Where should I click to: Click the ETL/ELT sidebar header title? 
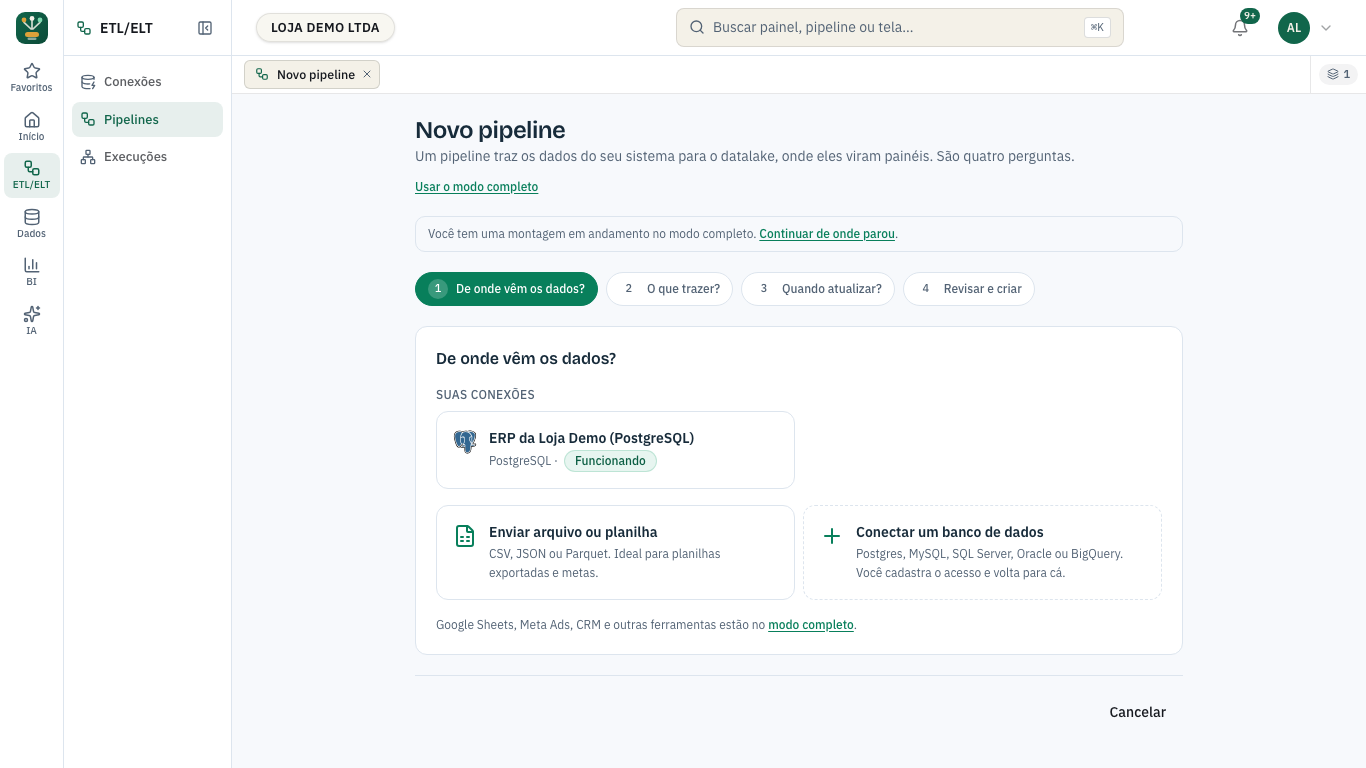[126, 28]
